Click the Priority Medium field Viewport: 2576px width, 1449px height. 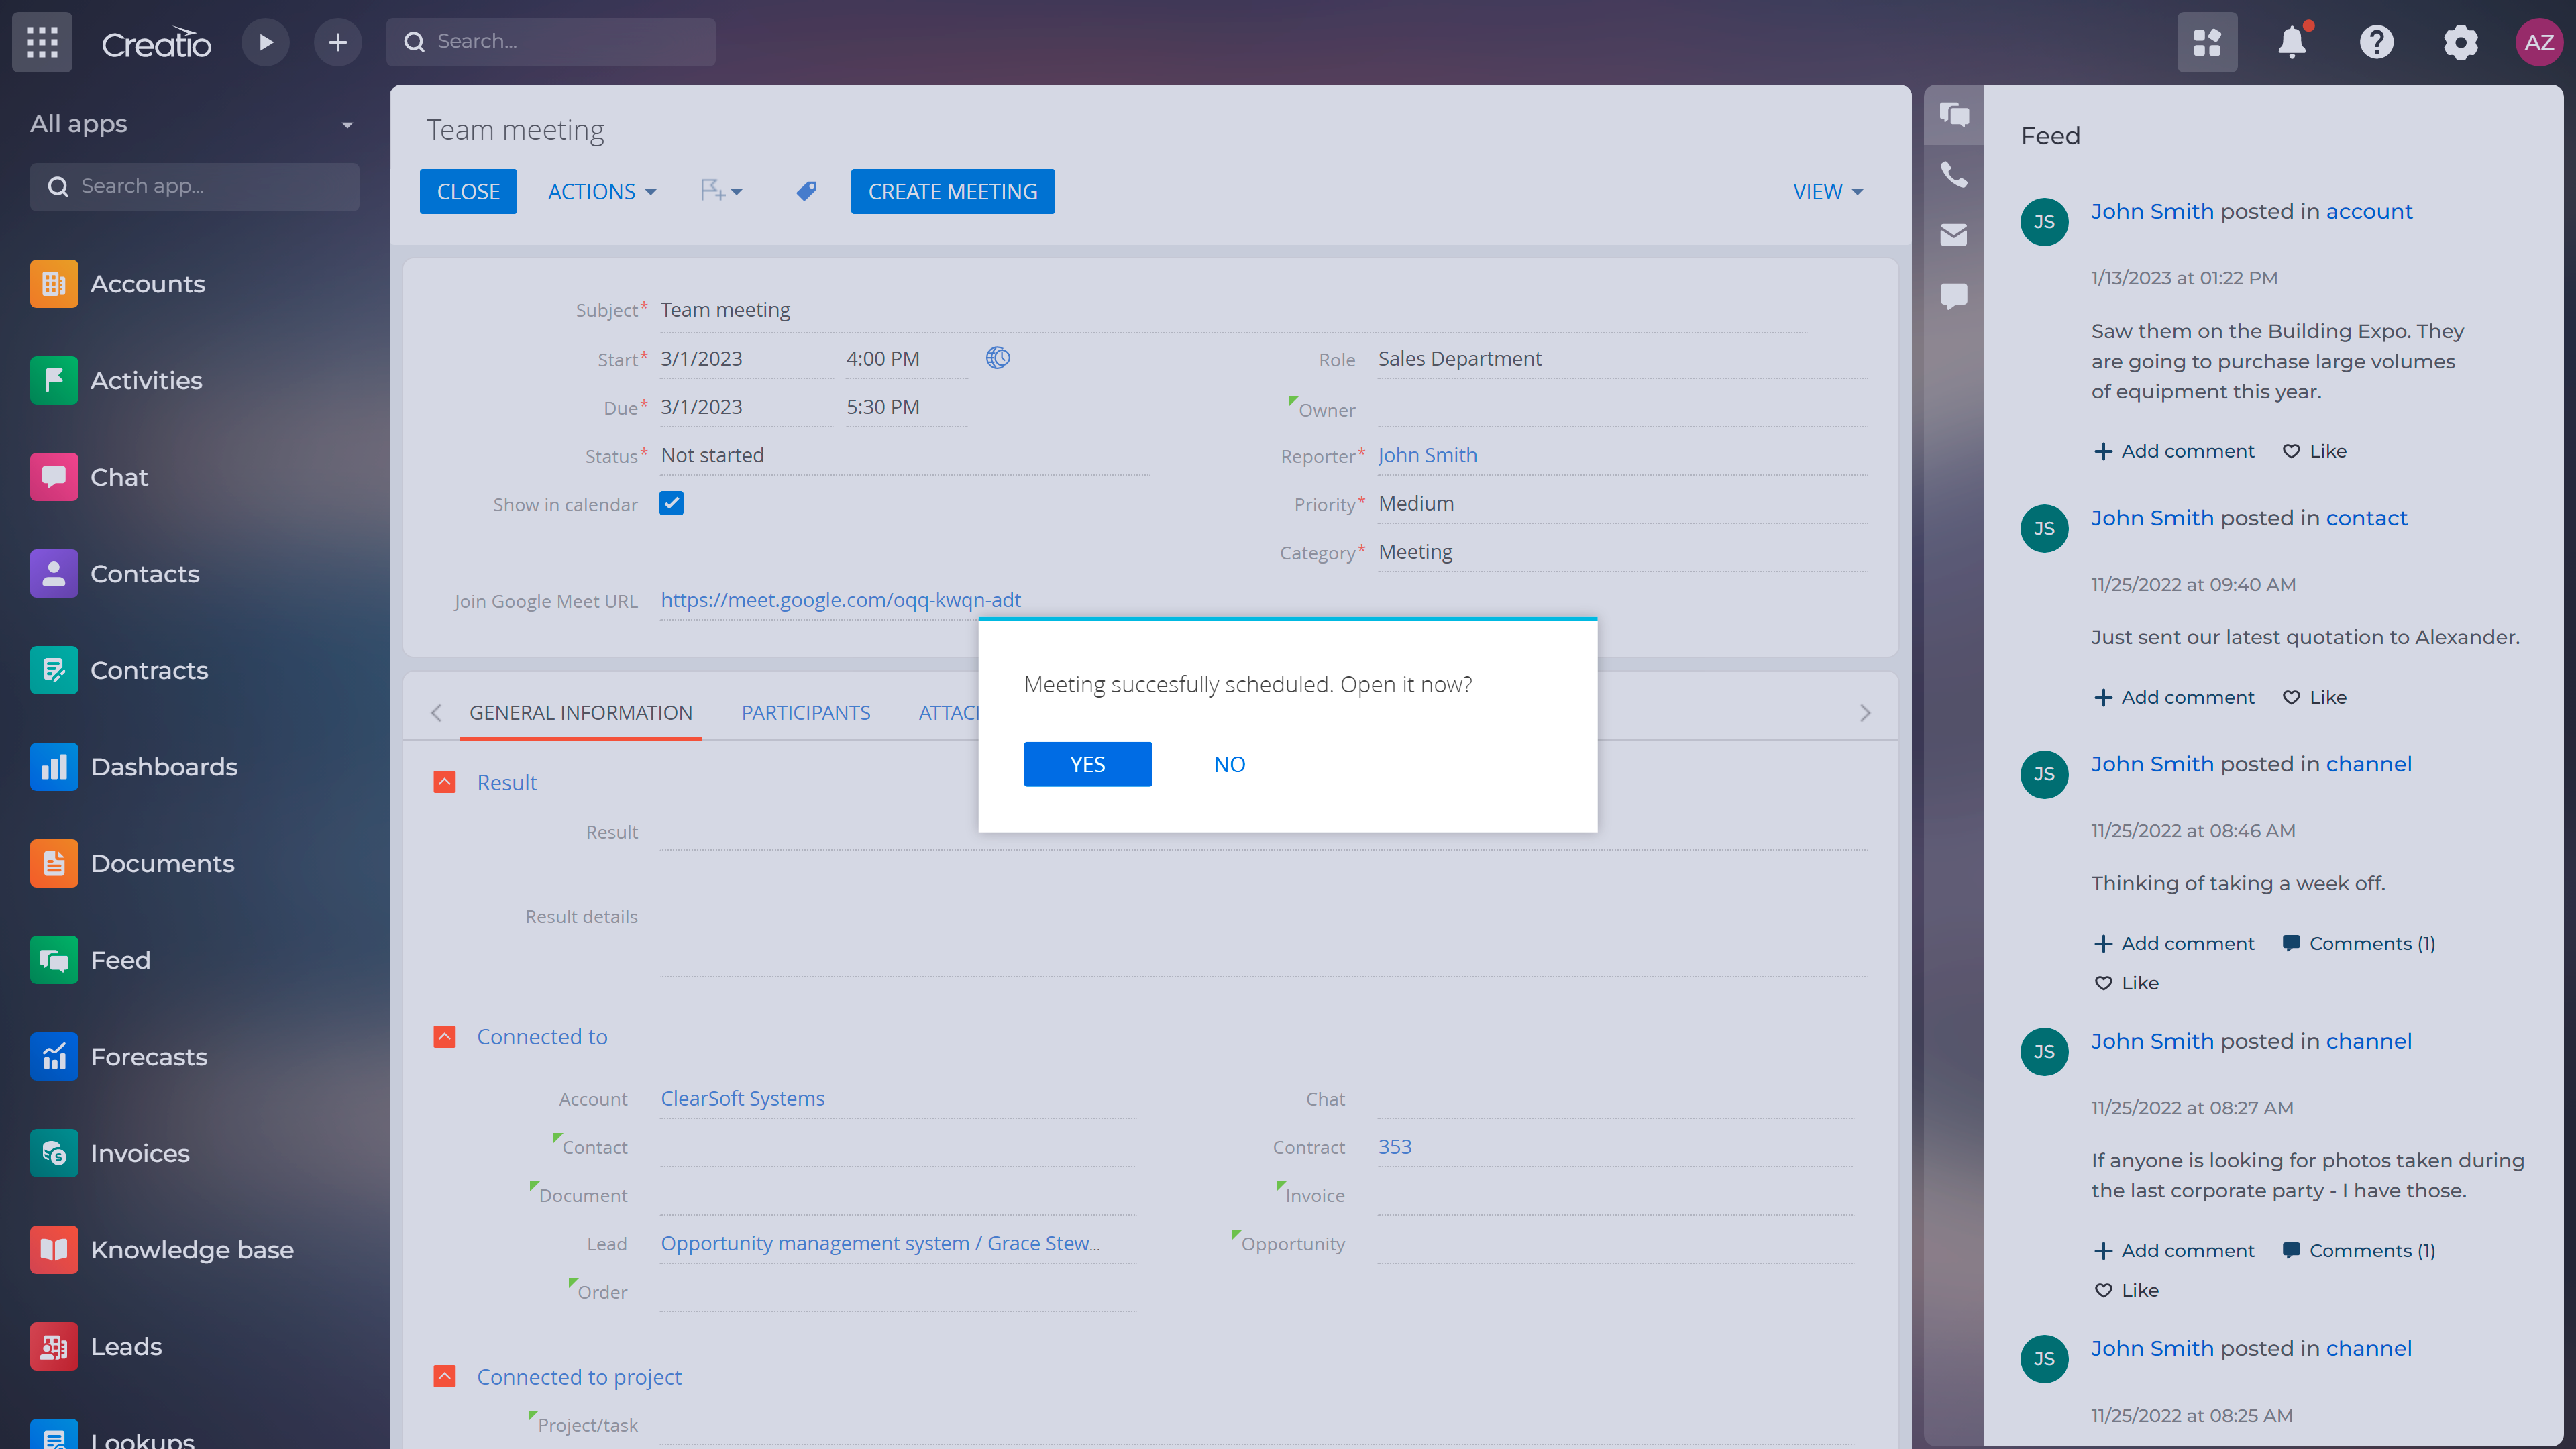tap(1621, 504)
